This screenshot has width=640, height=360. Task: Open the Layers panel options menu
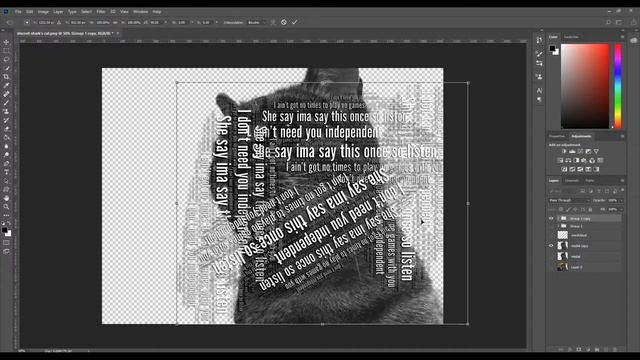[622, 180]
